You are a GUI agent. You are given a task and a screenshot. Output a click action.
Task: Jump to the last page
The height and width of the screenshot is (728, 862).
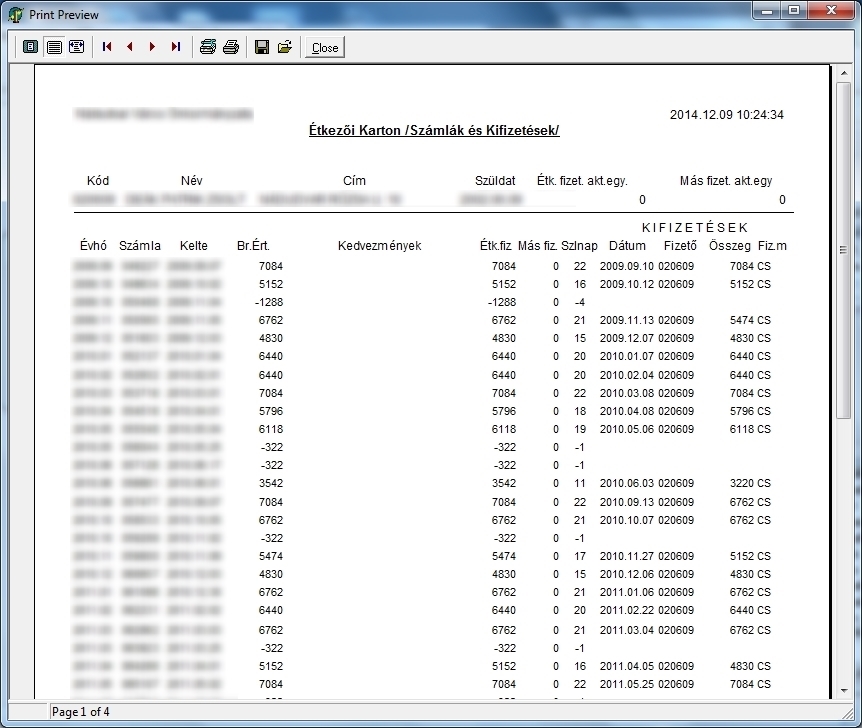tap(175, 47)
